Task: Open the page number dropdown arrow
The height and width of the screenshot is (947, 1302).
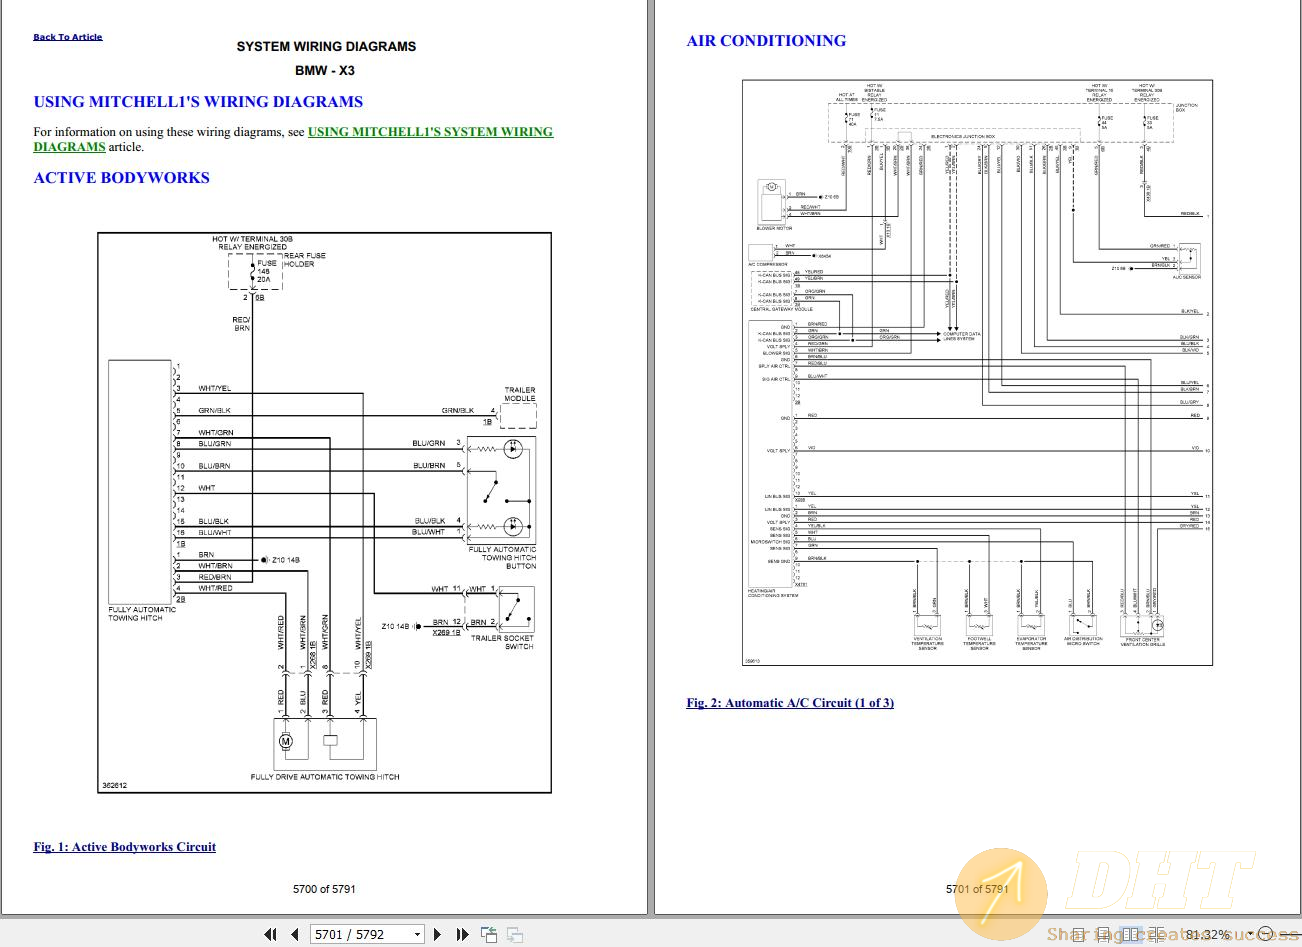Action: click(417, 934)
